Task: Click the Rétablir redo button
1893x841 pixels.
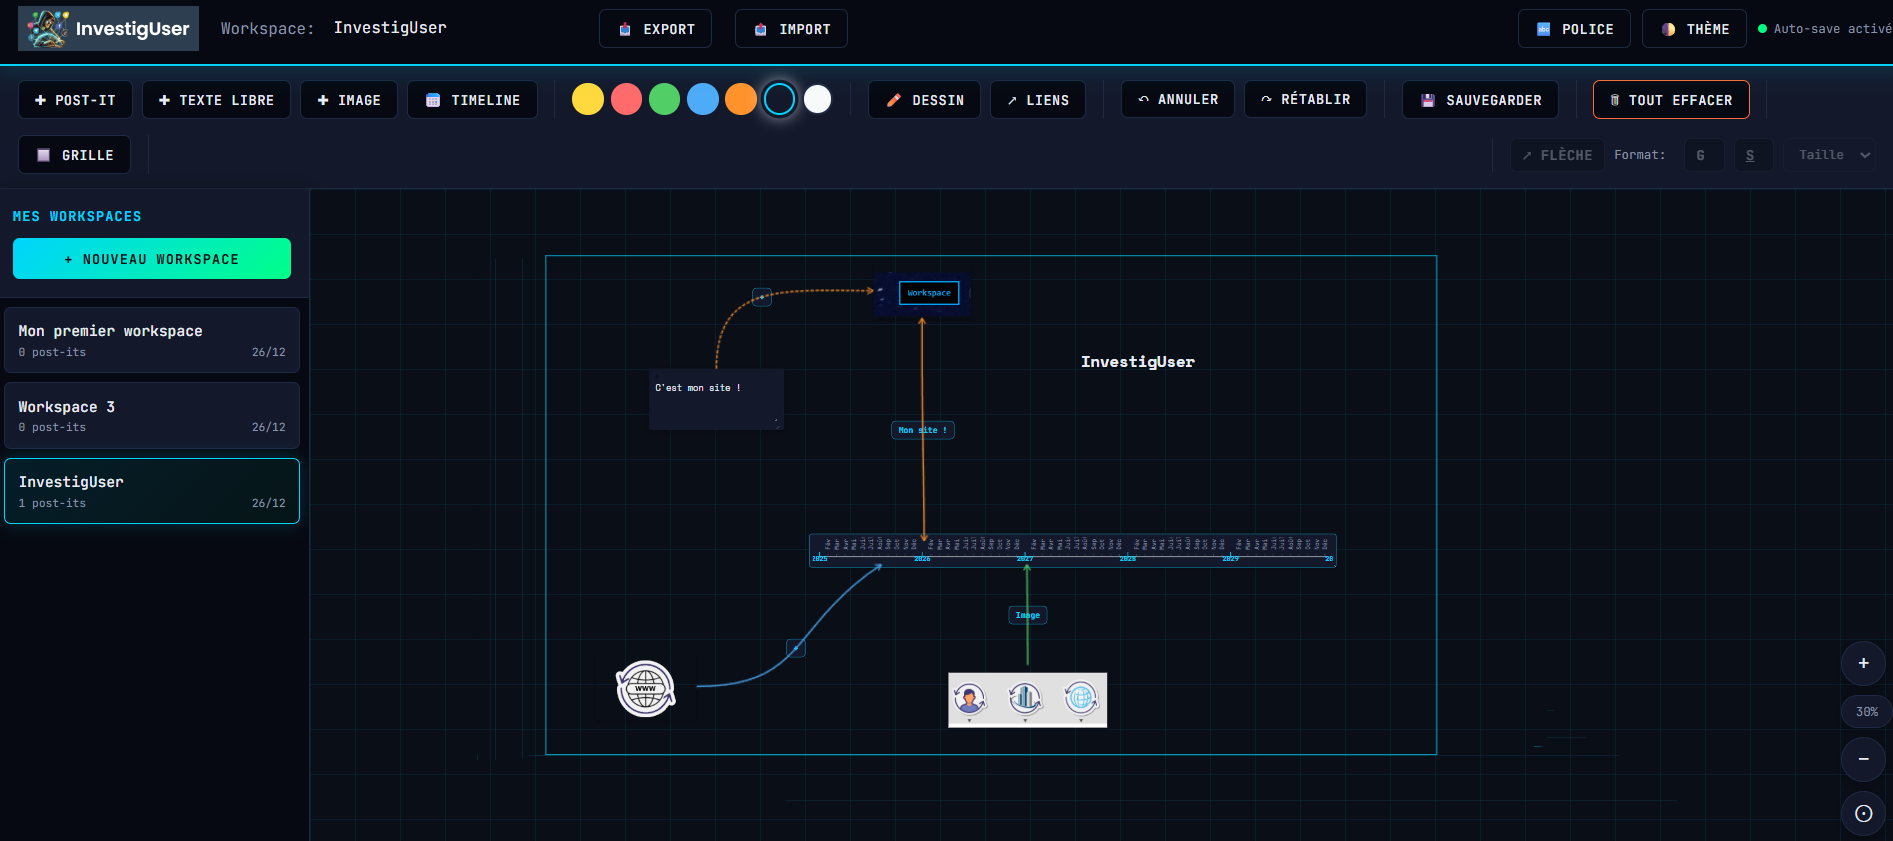Action: [1305, 100]
